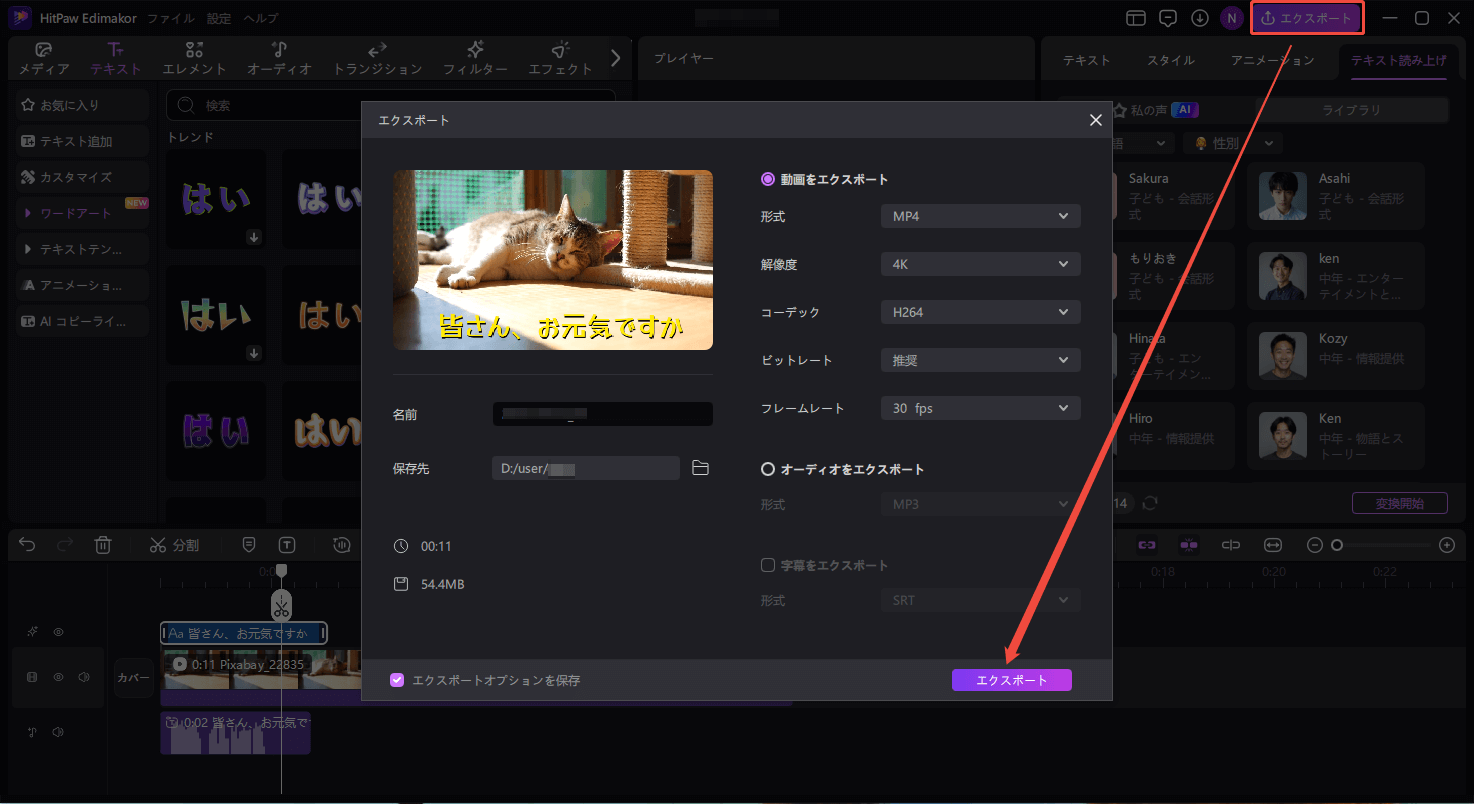Open the ビットレート 推奨 dropdown
1474x804 pixels.
(980, 360)
